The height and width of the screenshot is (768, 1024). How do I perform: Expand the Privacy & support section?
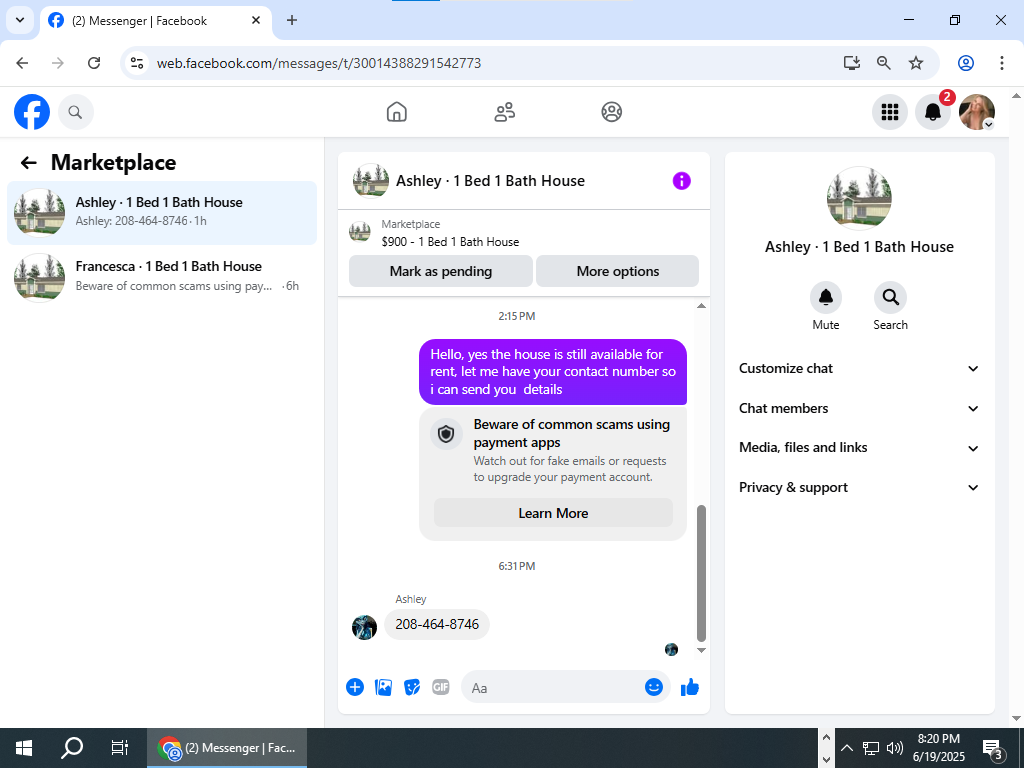point(859,488)
